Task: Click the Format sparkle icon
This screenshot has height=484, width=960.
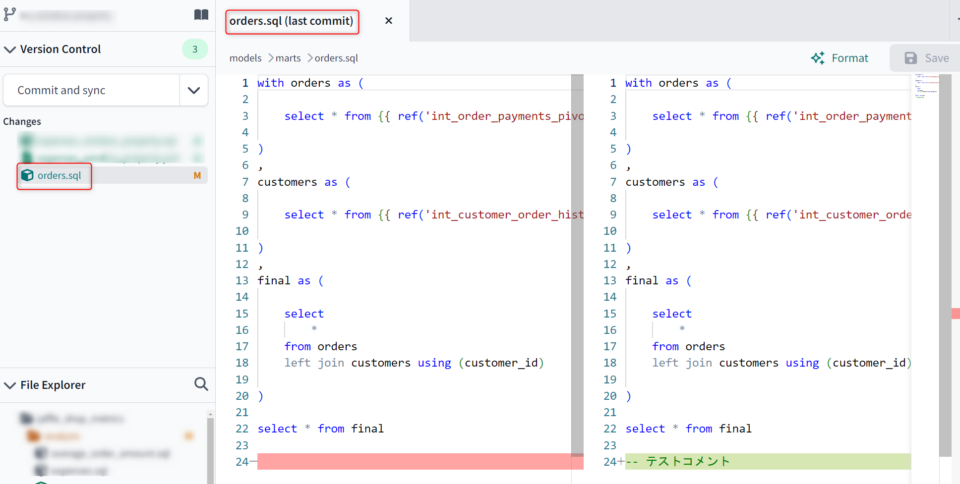Action: coord(817,58)
